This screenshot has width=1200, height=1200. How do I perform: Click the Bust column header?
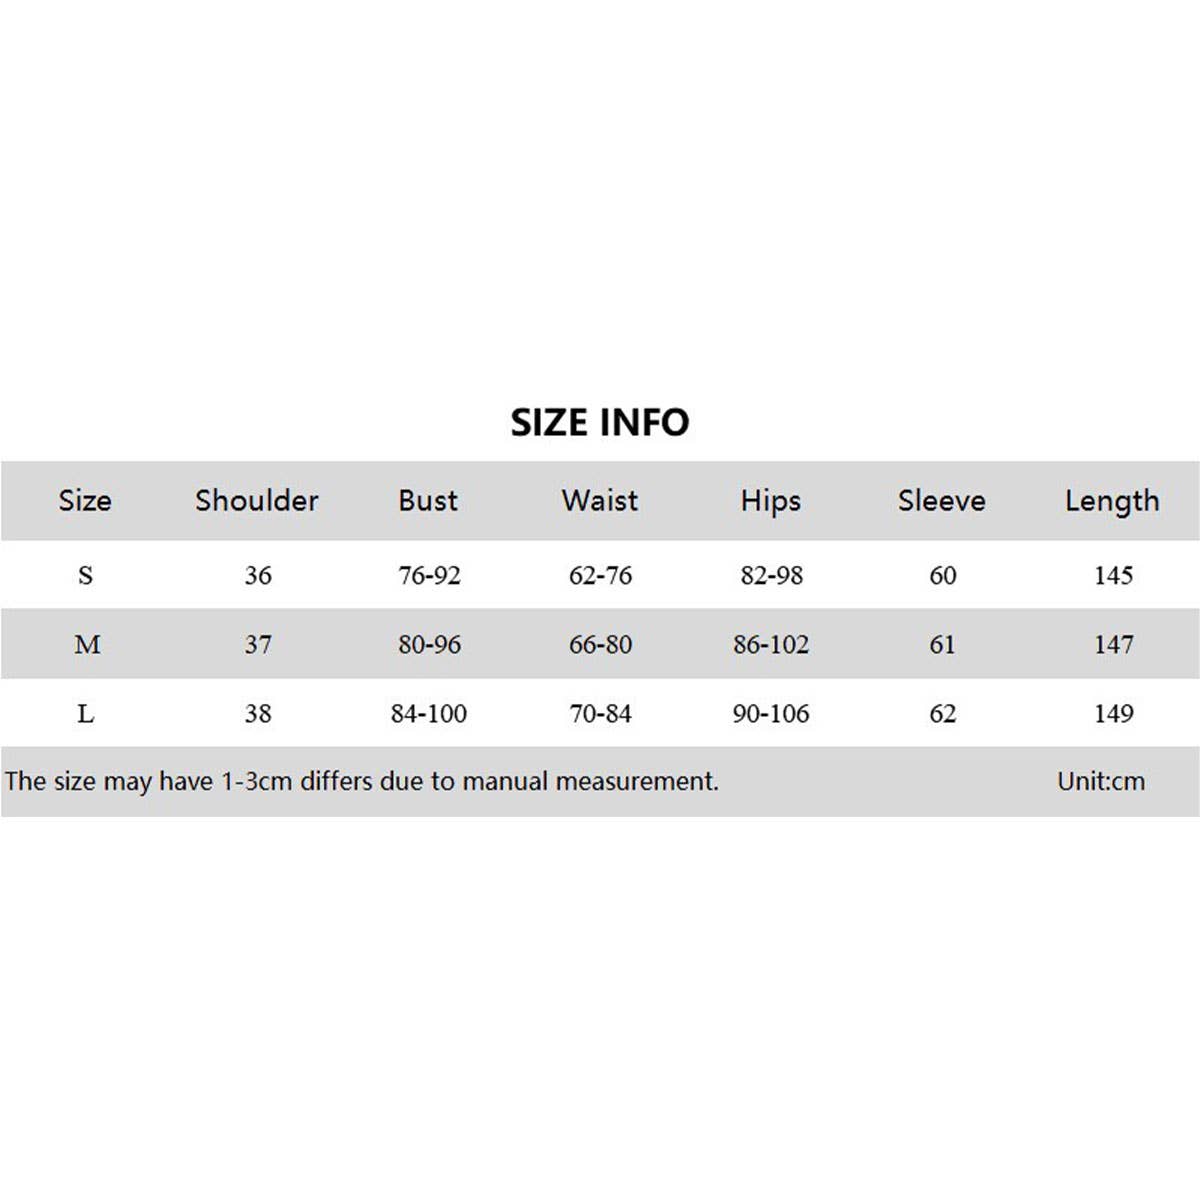point(428,500)
